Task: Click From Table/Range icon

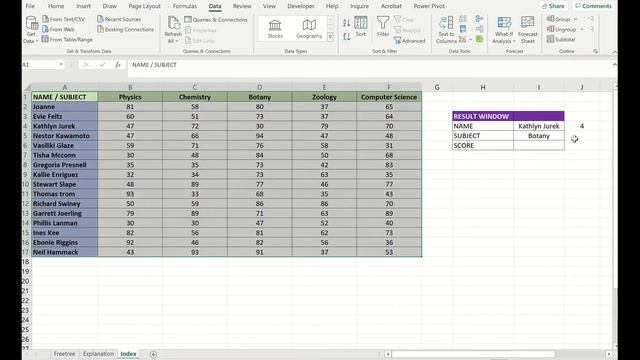Action: [x=45, y=39]
